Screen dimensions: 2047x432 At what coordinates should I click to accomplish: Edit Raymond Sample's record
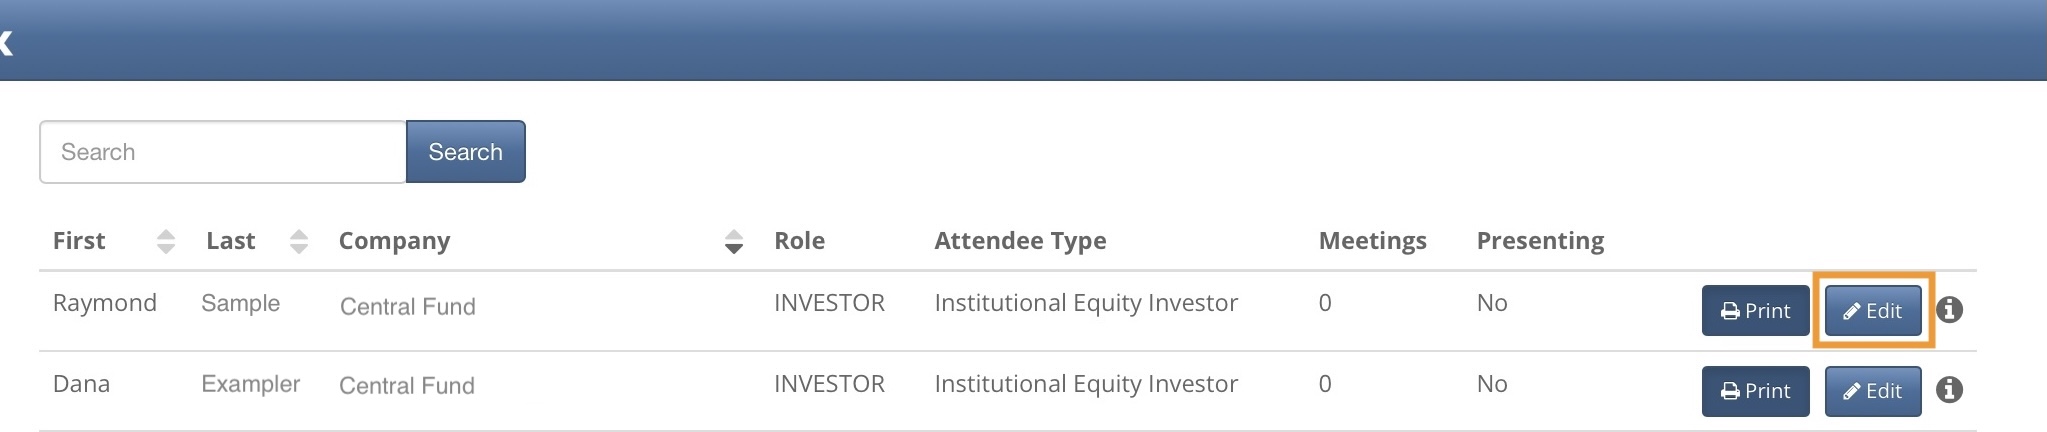[1873, 310]
